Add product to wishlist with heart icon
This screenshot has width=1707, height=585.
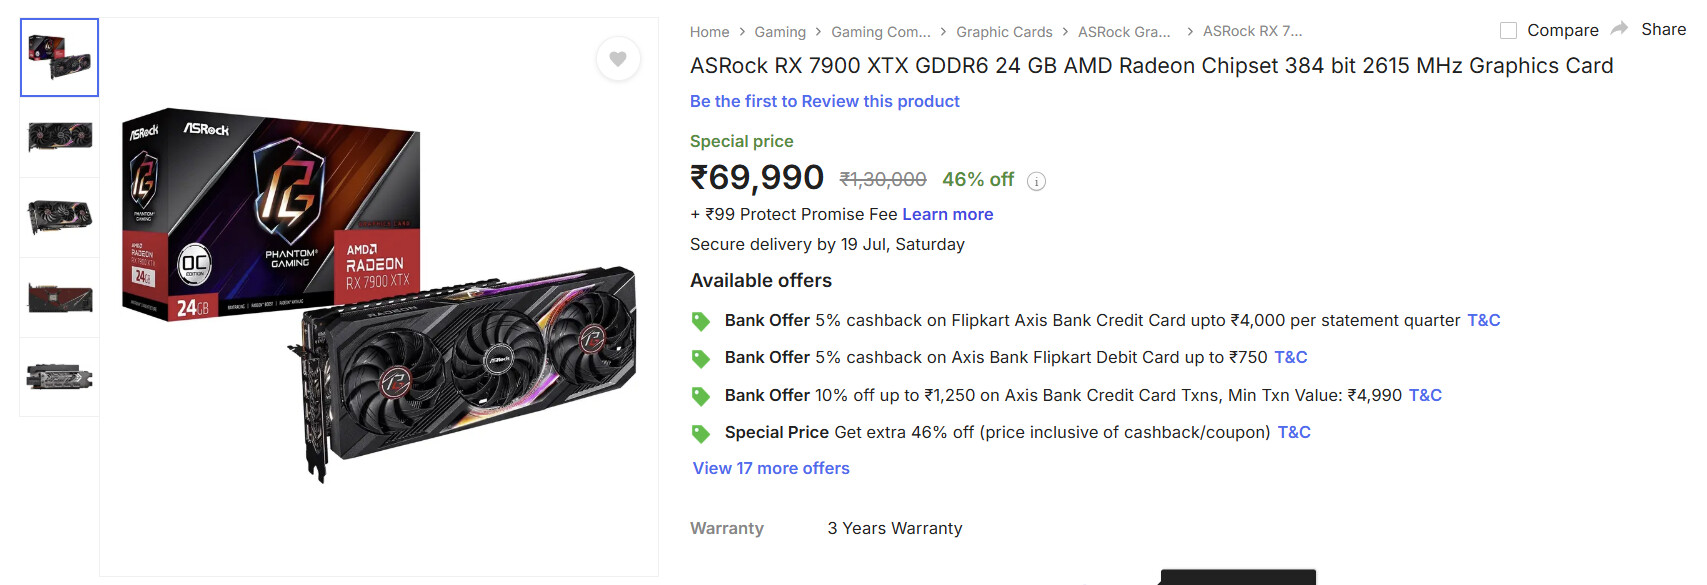point(618,59)
